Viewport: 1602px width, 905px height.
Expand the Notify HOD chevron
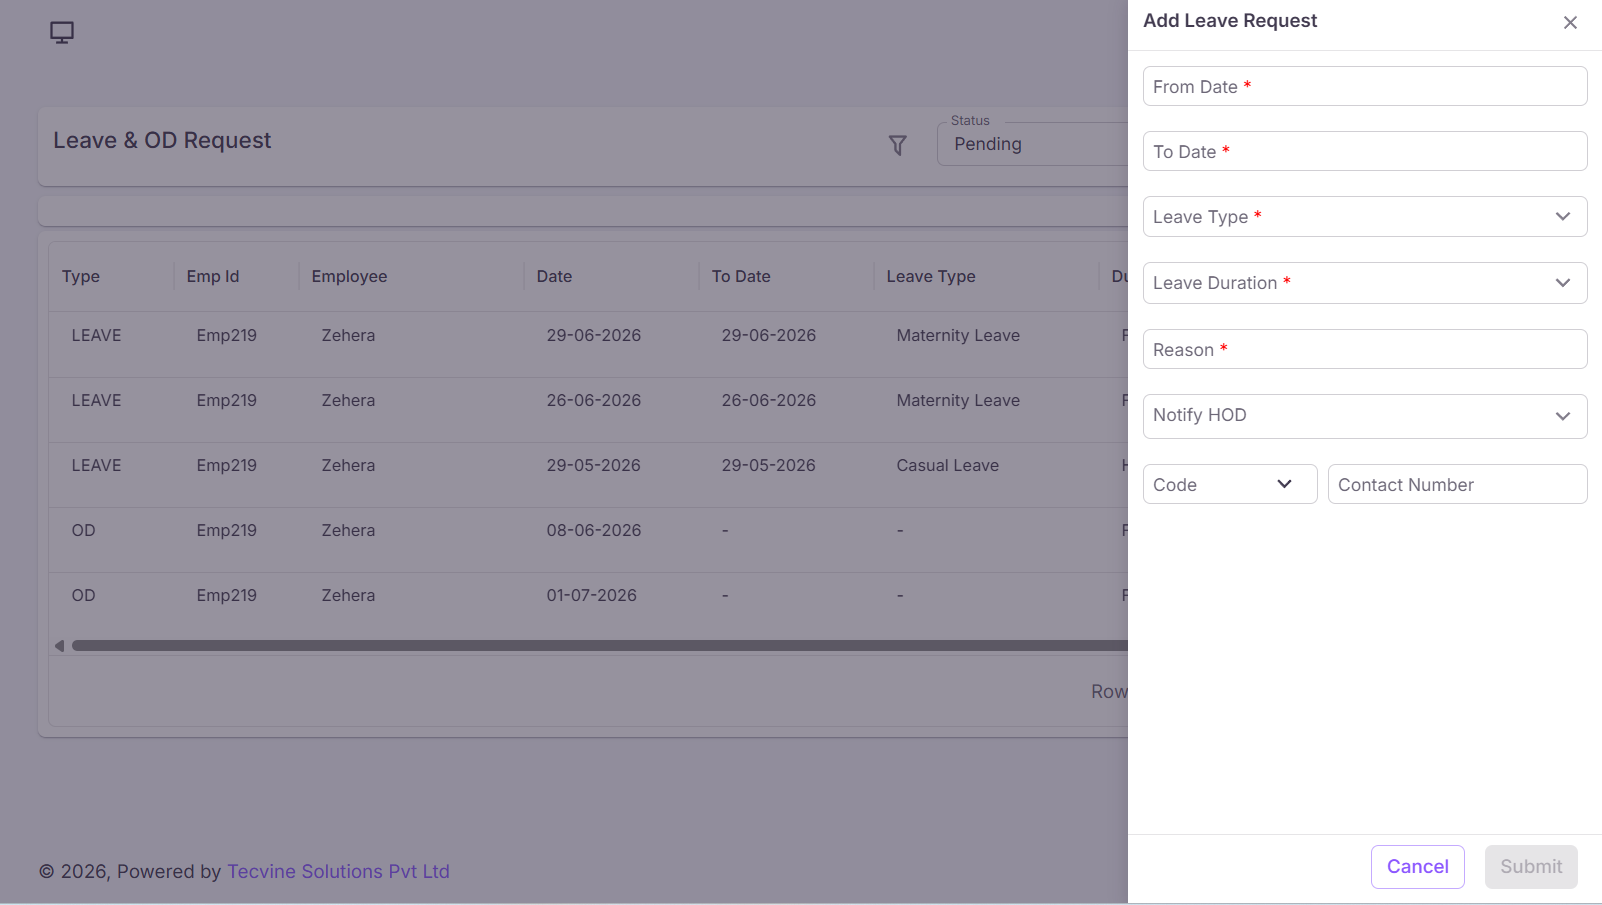point(1563,416)
